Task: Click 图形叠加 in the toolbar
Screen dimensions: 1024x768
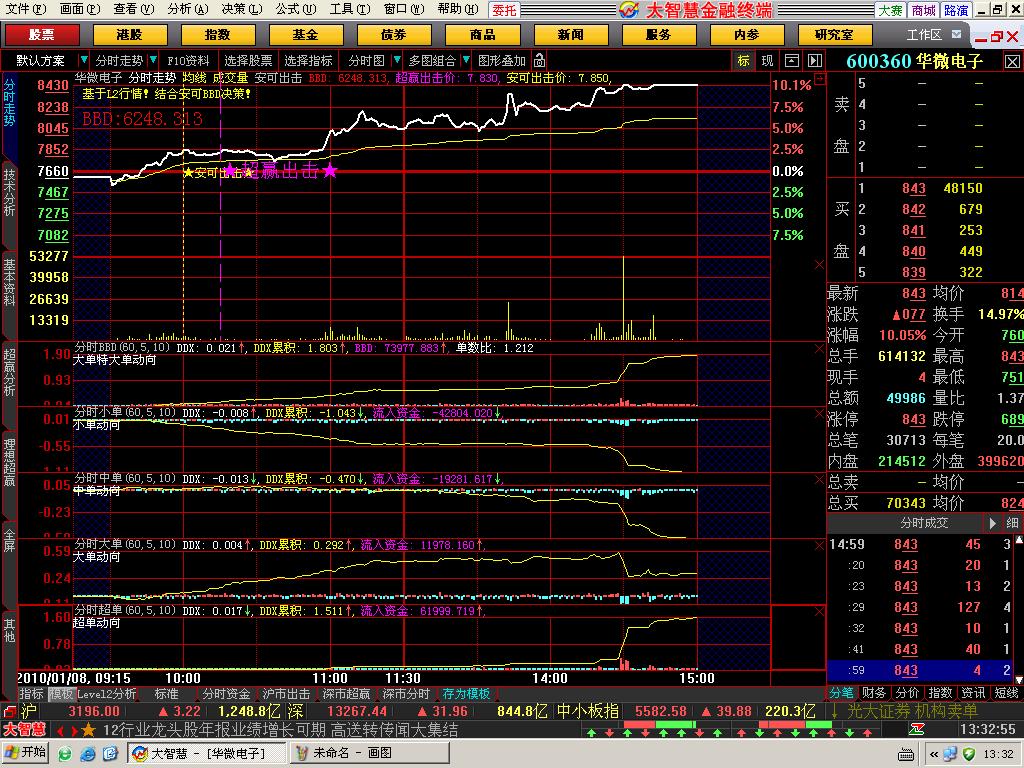Action: click(502, 61)
